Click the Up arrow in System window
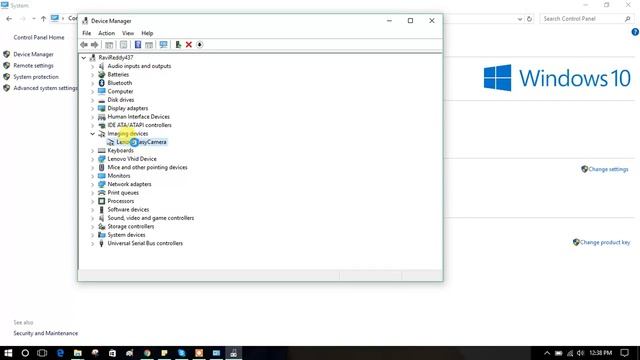 coord(43,19)
